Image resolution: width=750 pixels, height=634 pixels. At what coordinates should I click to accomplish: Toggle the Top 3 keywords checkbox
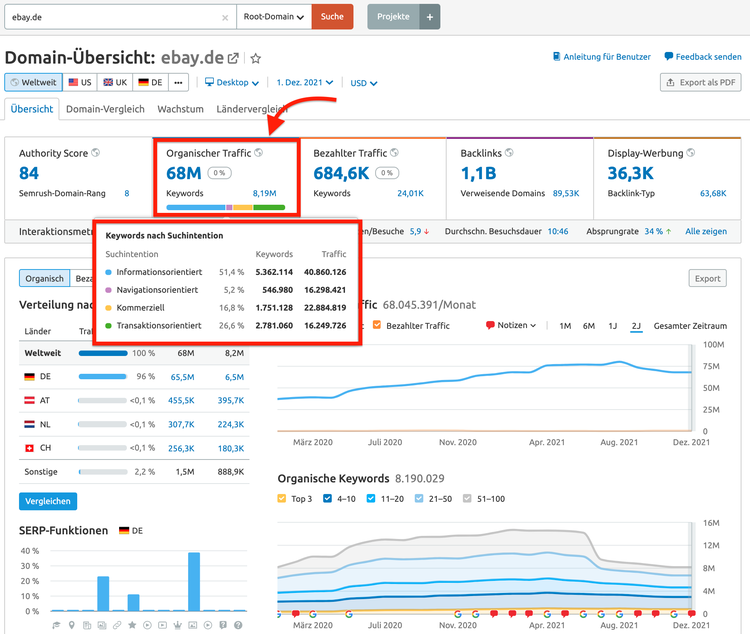(282, 499)
